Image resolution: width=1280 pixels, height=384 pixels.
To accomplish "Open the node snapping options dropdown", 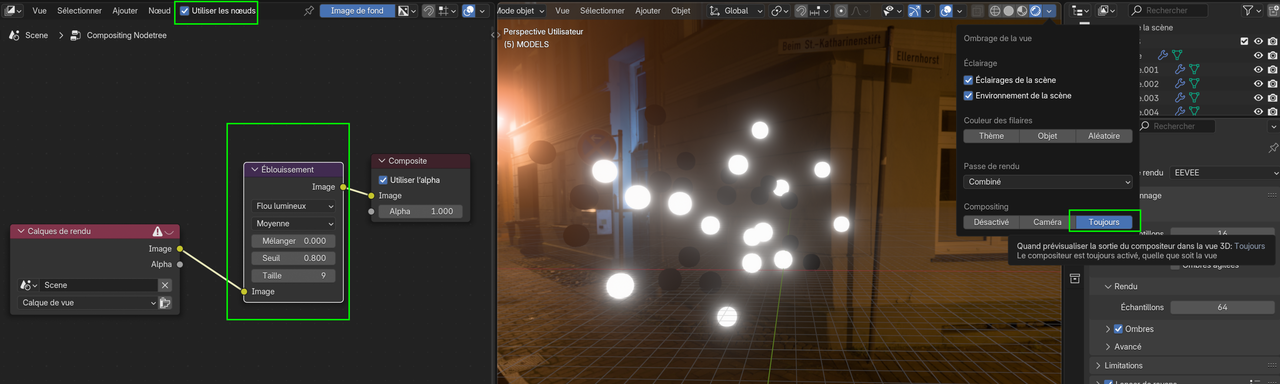I will (447, 10).
